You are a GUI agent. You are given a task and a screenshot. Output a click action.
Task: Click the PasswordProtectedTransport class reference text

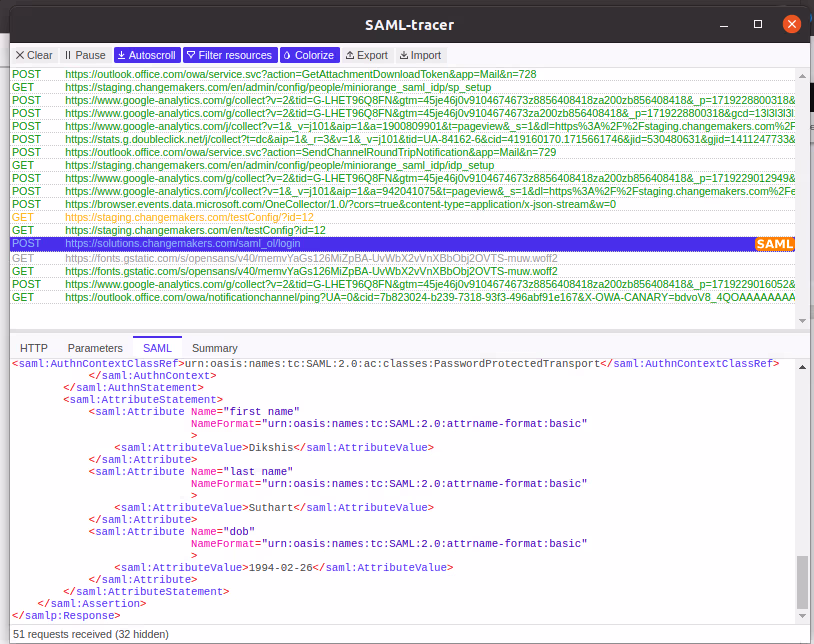tap(392, 364)
